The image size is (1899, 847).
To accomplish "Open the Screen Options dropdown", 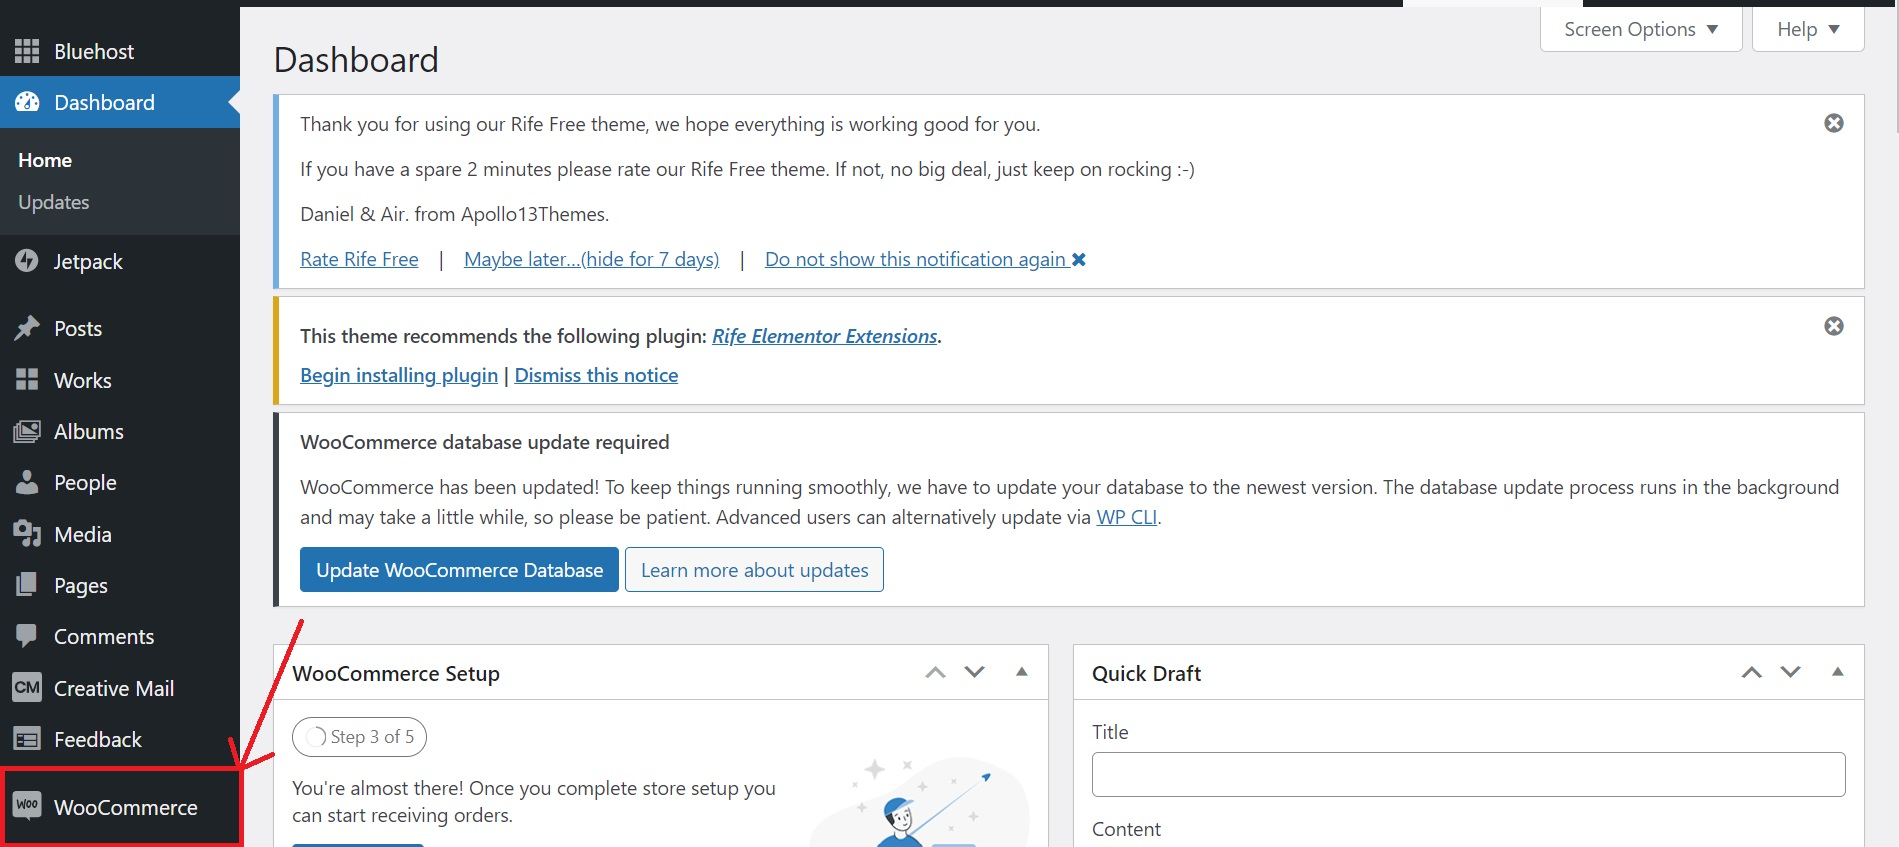I will point(1640,30).
